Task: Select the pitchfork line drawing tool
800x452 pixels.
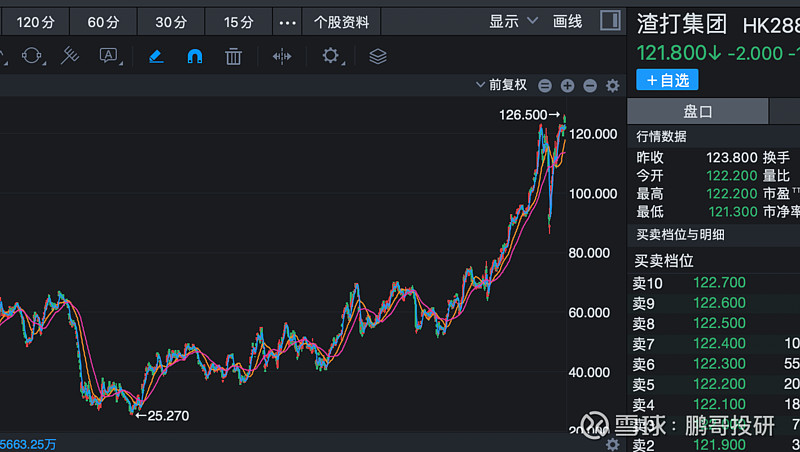Action: point(70,56)
